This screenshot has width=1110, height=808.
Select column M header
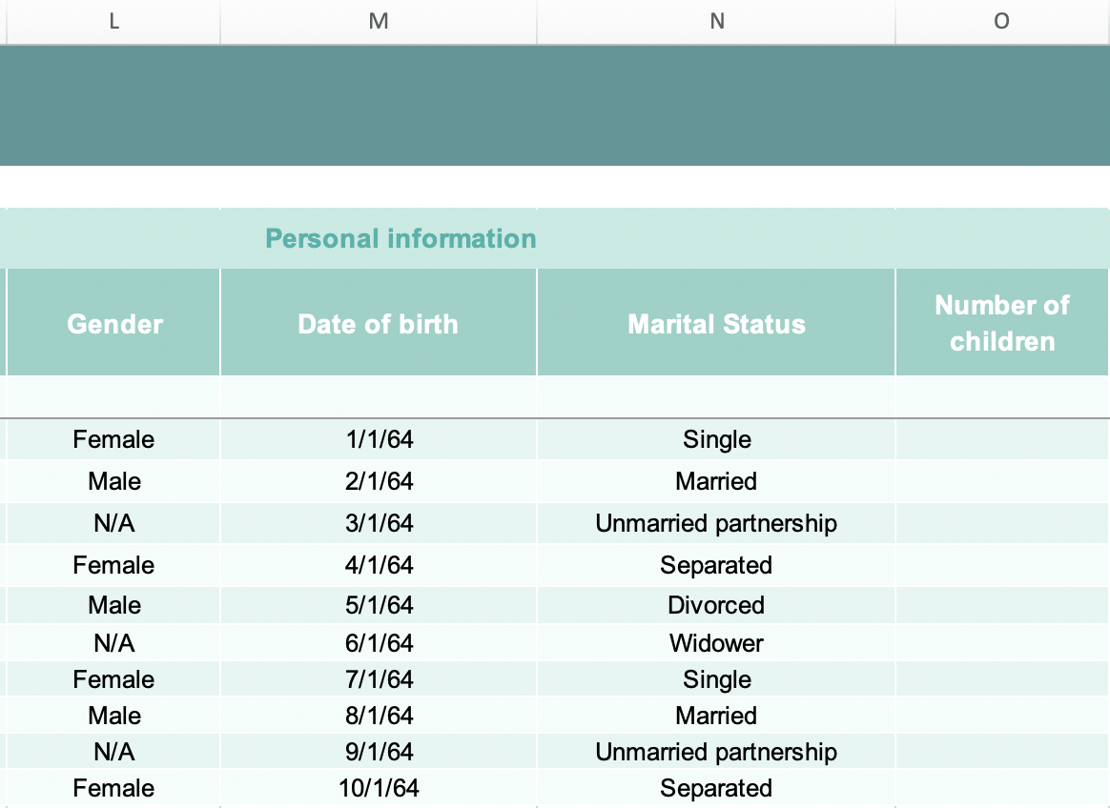click(x=378, y=21)
